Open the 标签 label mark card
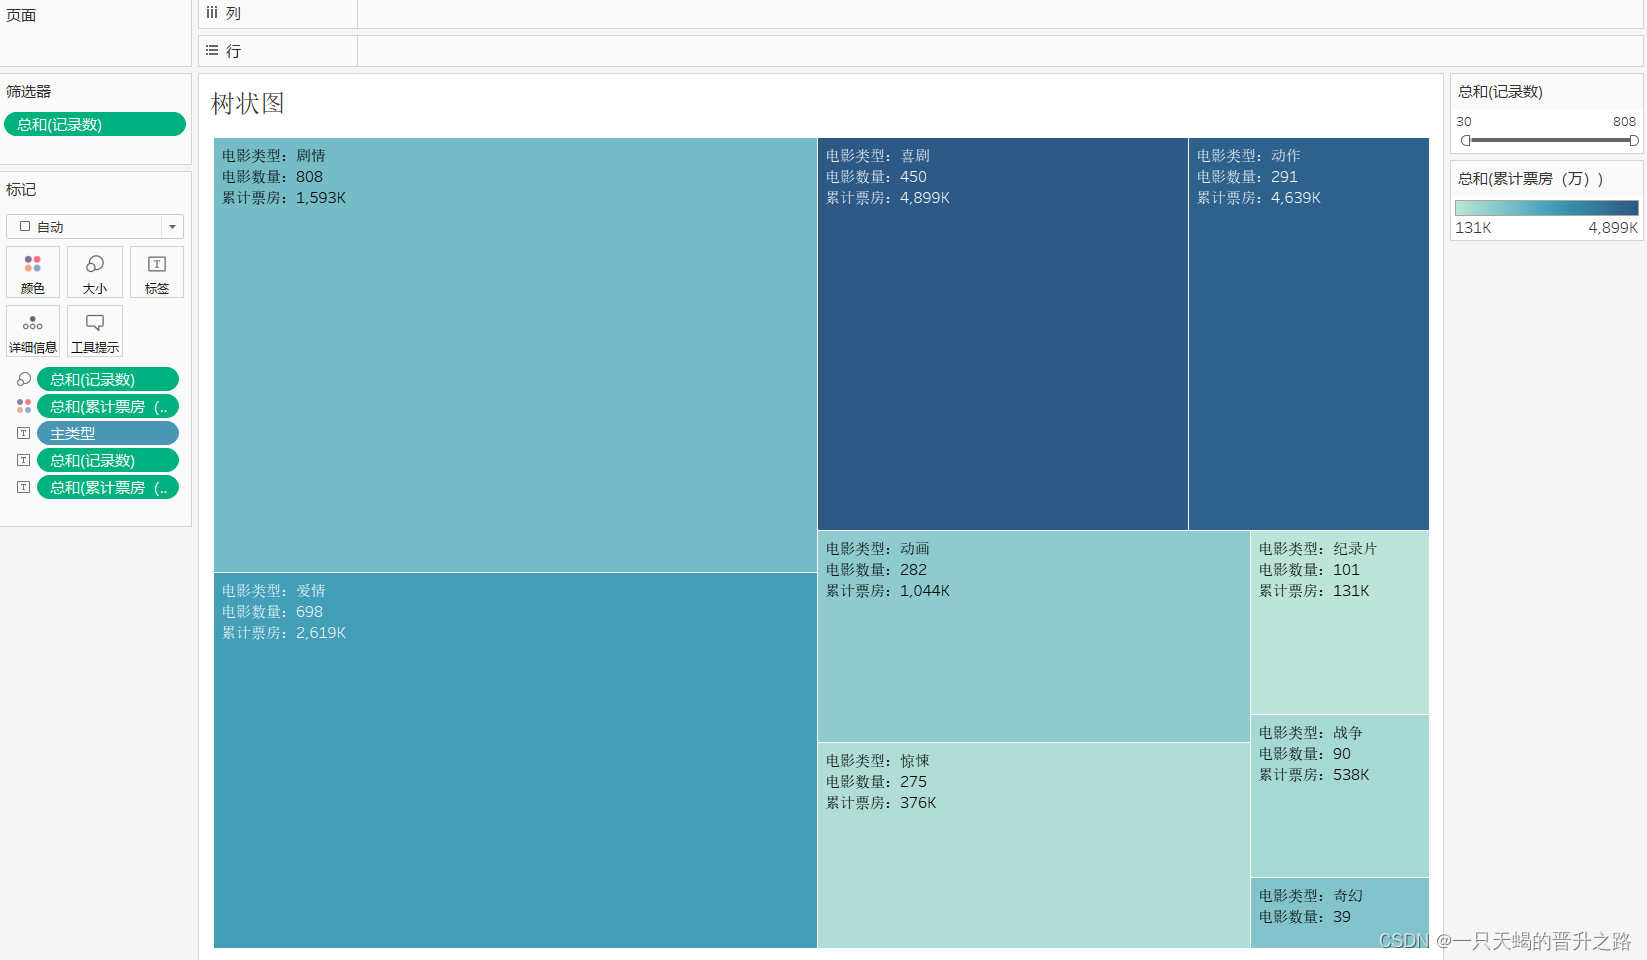 (x=157, y=272)
